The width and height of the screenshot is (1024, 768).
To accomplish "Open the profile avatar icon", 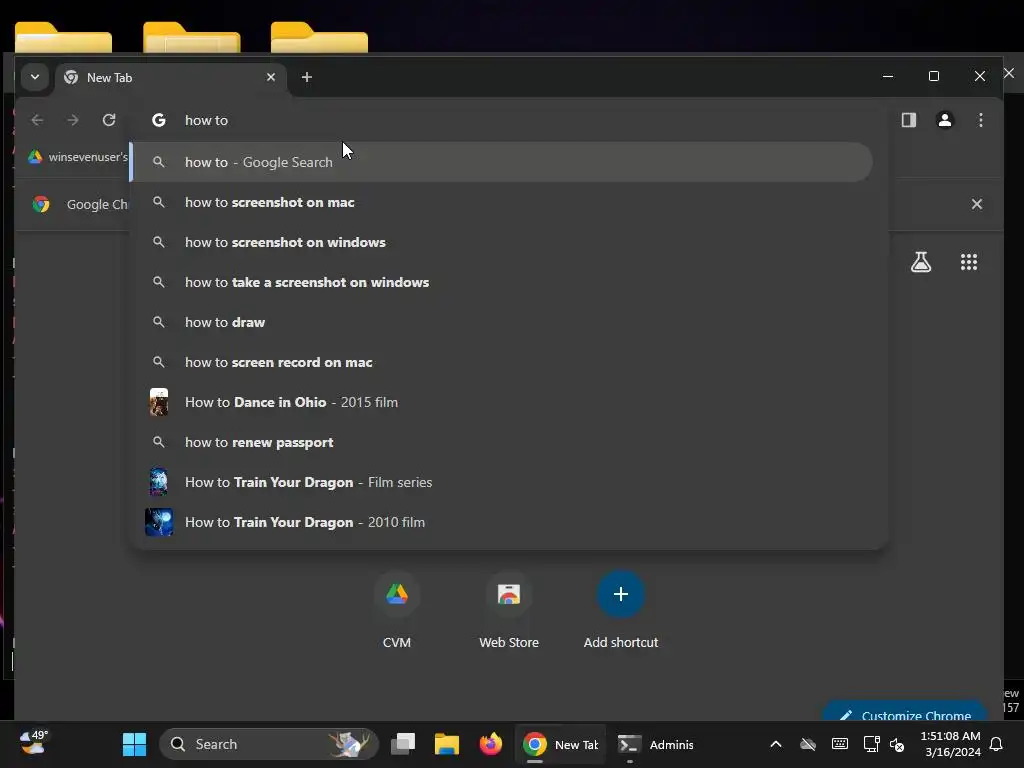I will 944,120.
